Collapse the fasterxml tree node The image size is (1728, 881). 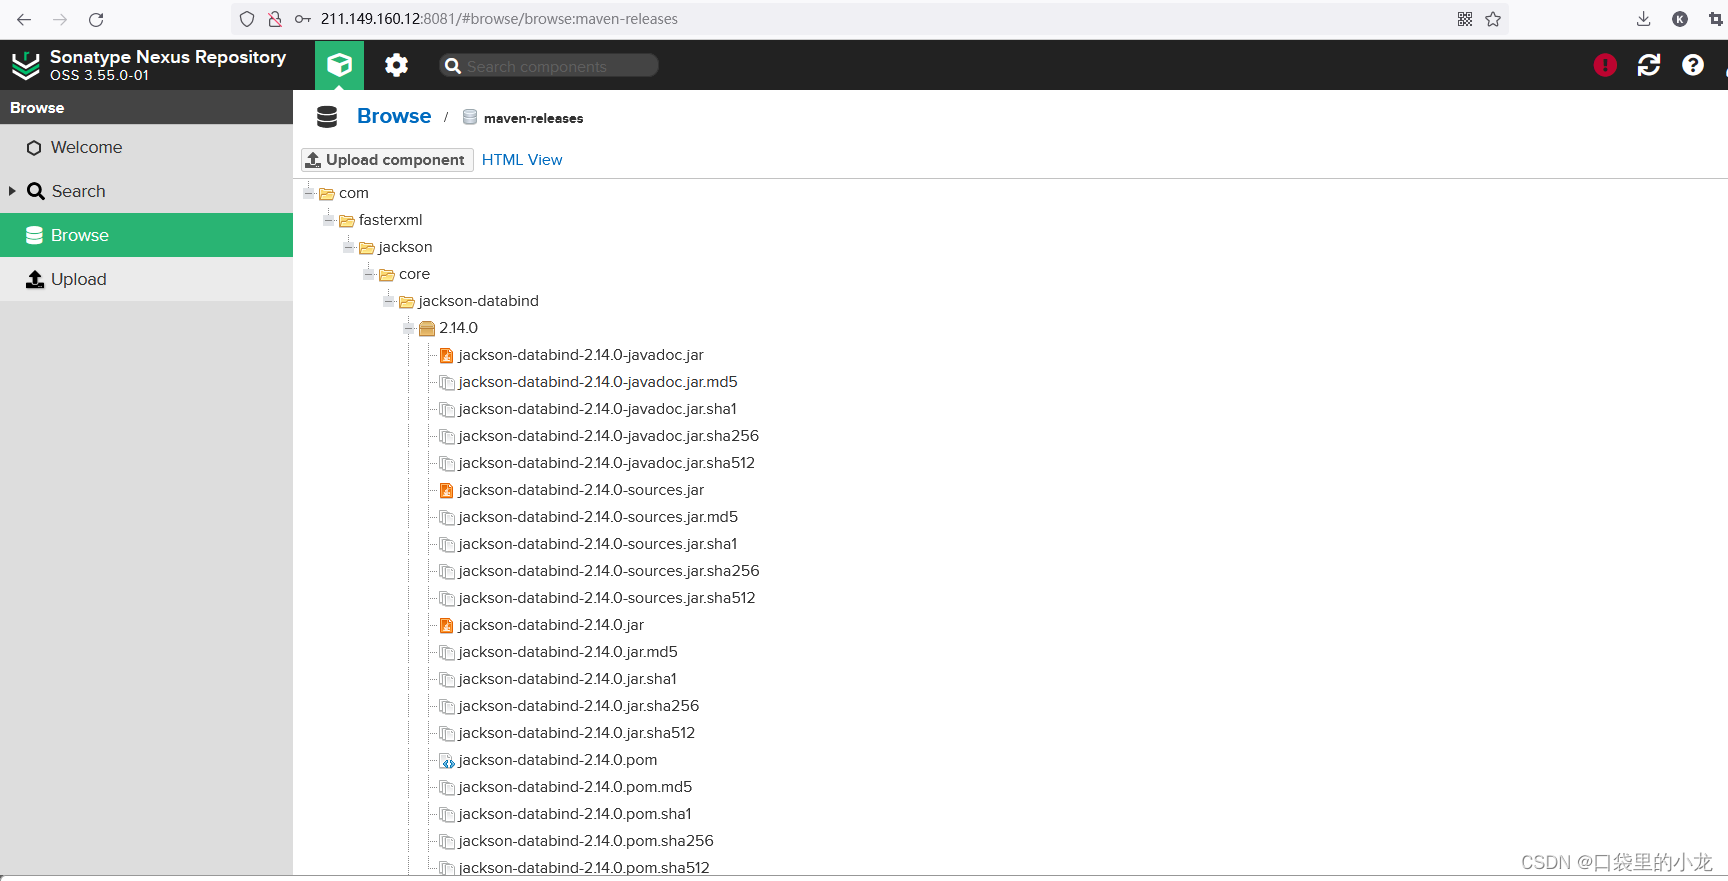click(329, 219)
